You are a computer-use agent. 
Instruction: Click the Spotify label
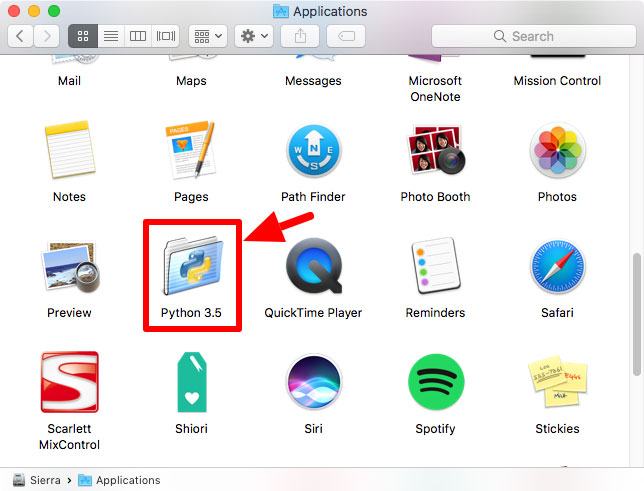435,429
